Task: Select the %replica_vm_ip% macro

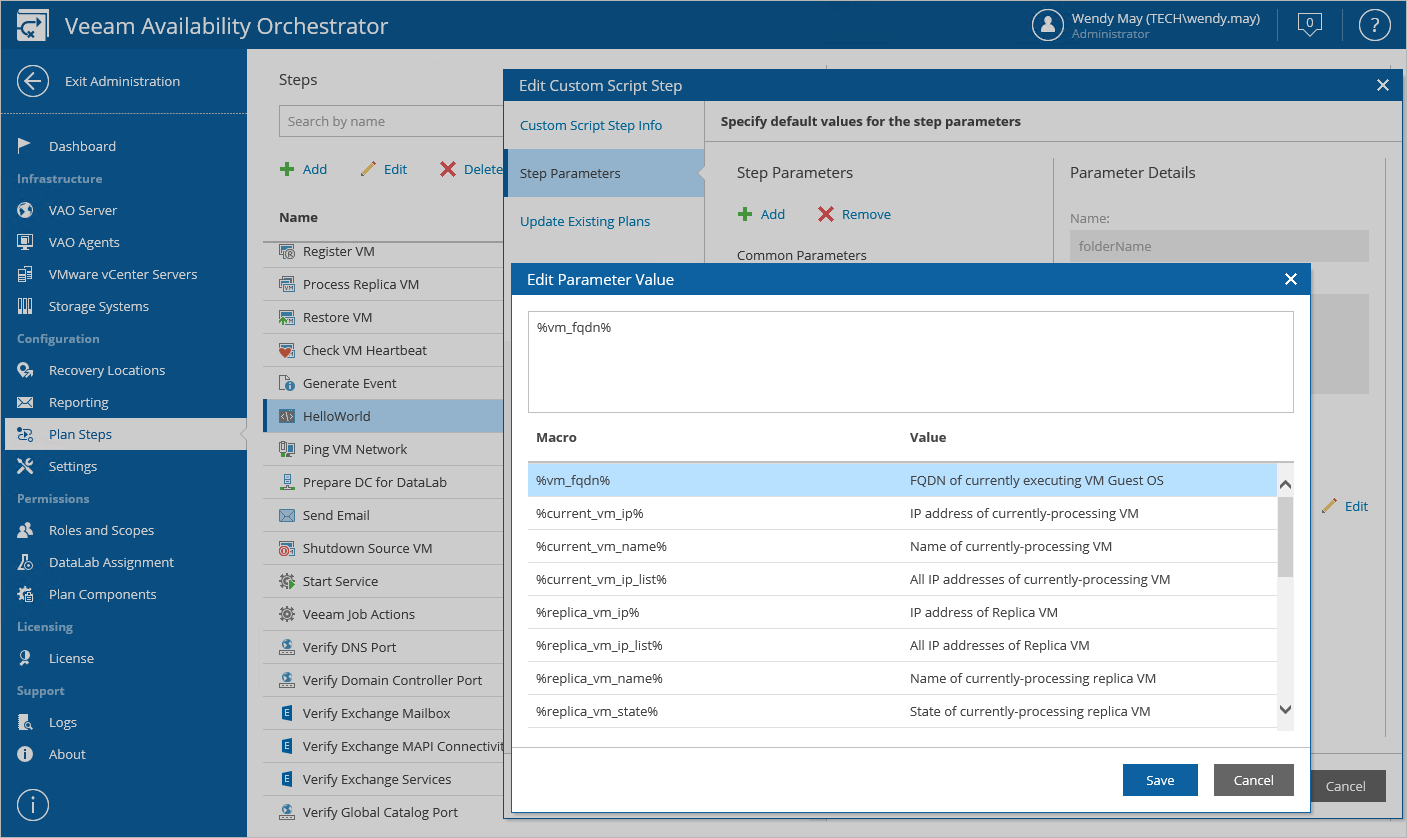Action: pos(902,612)
